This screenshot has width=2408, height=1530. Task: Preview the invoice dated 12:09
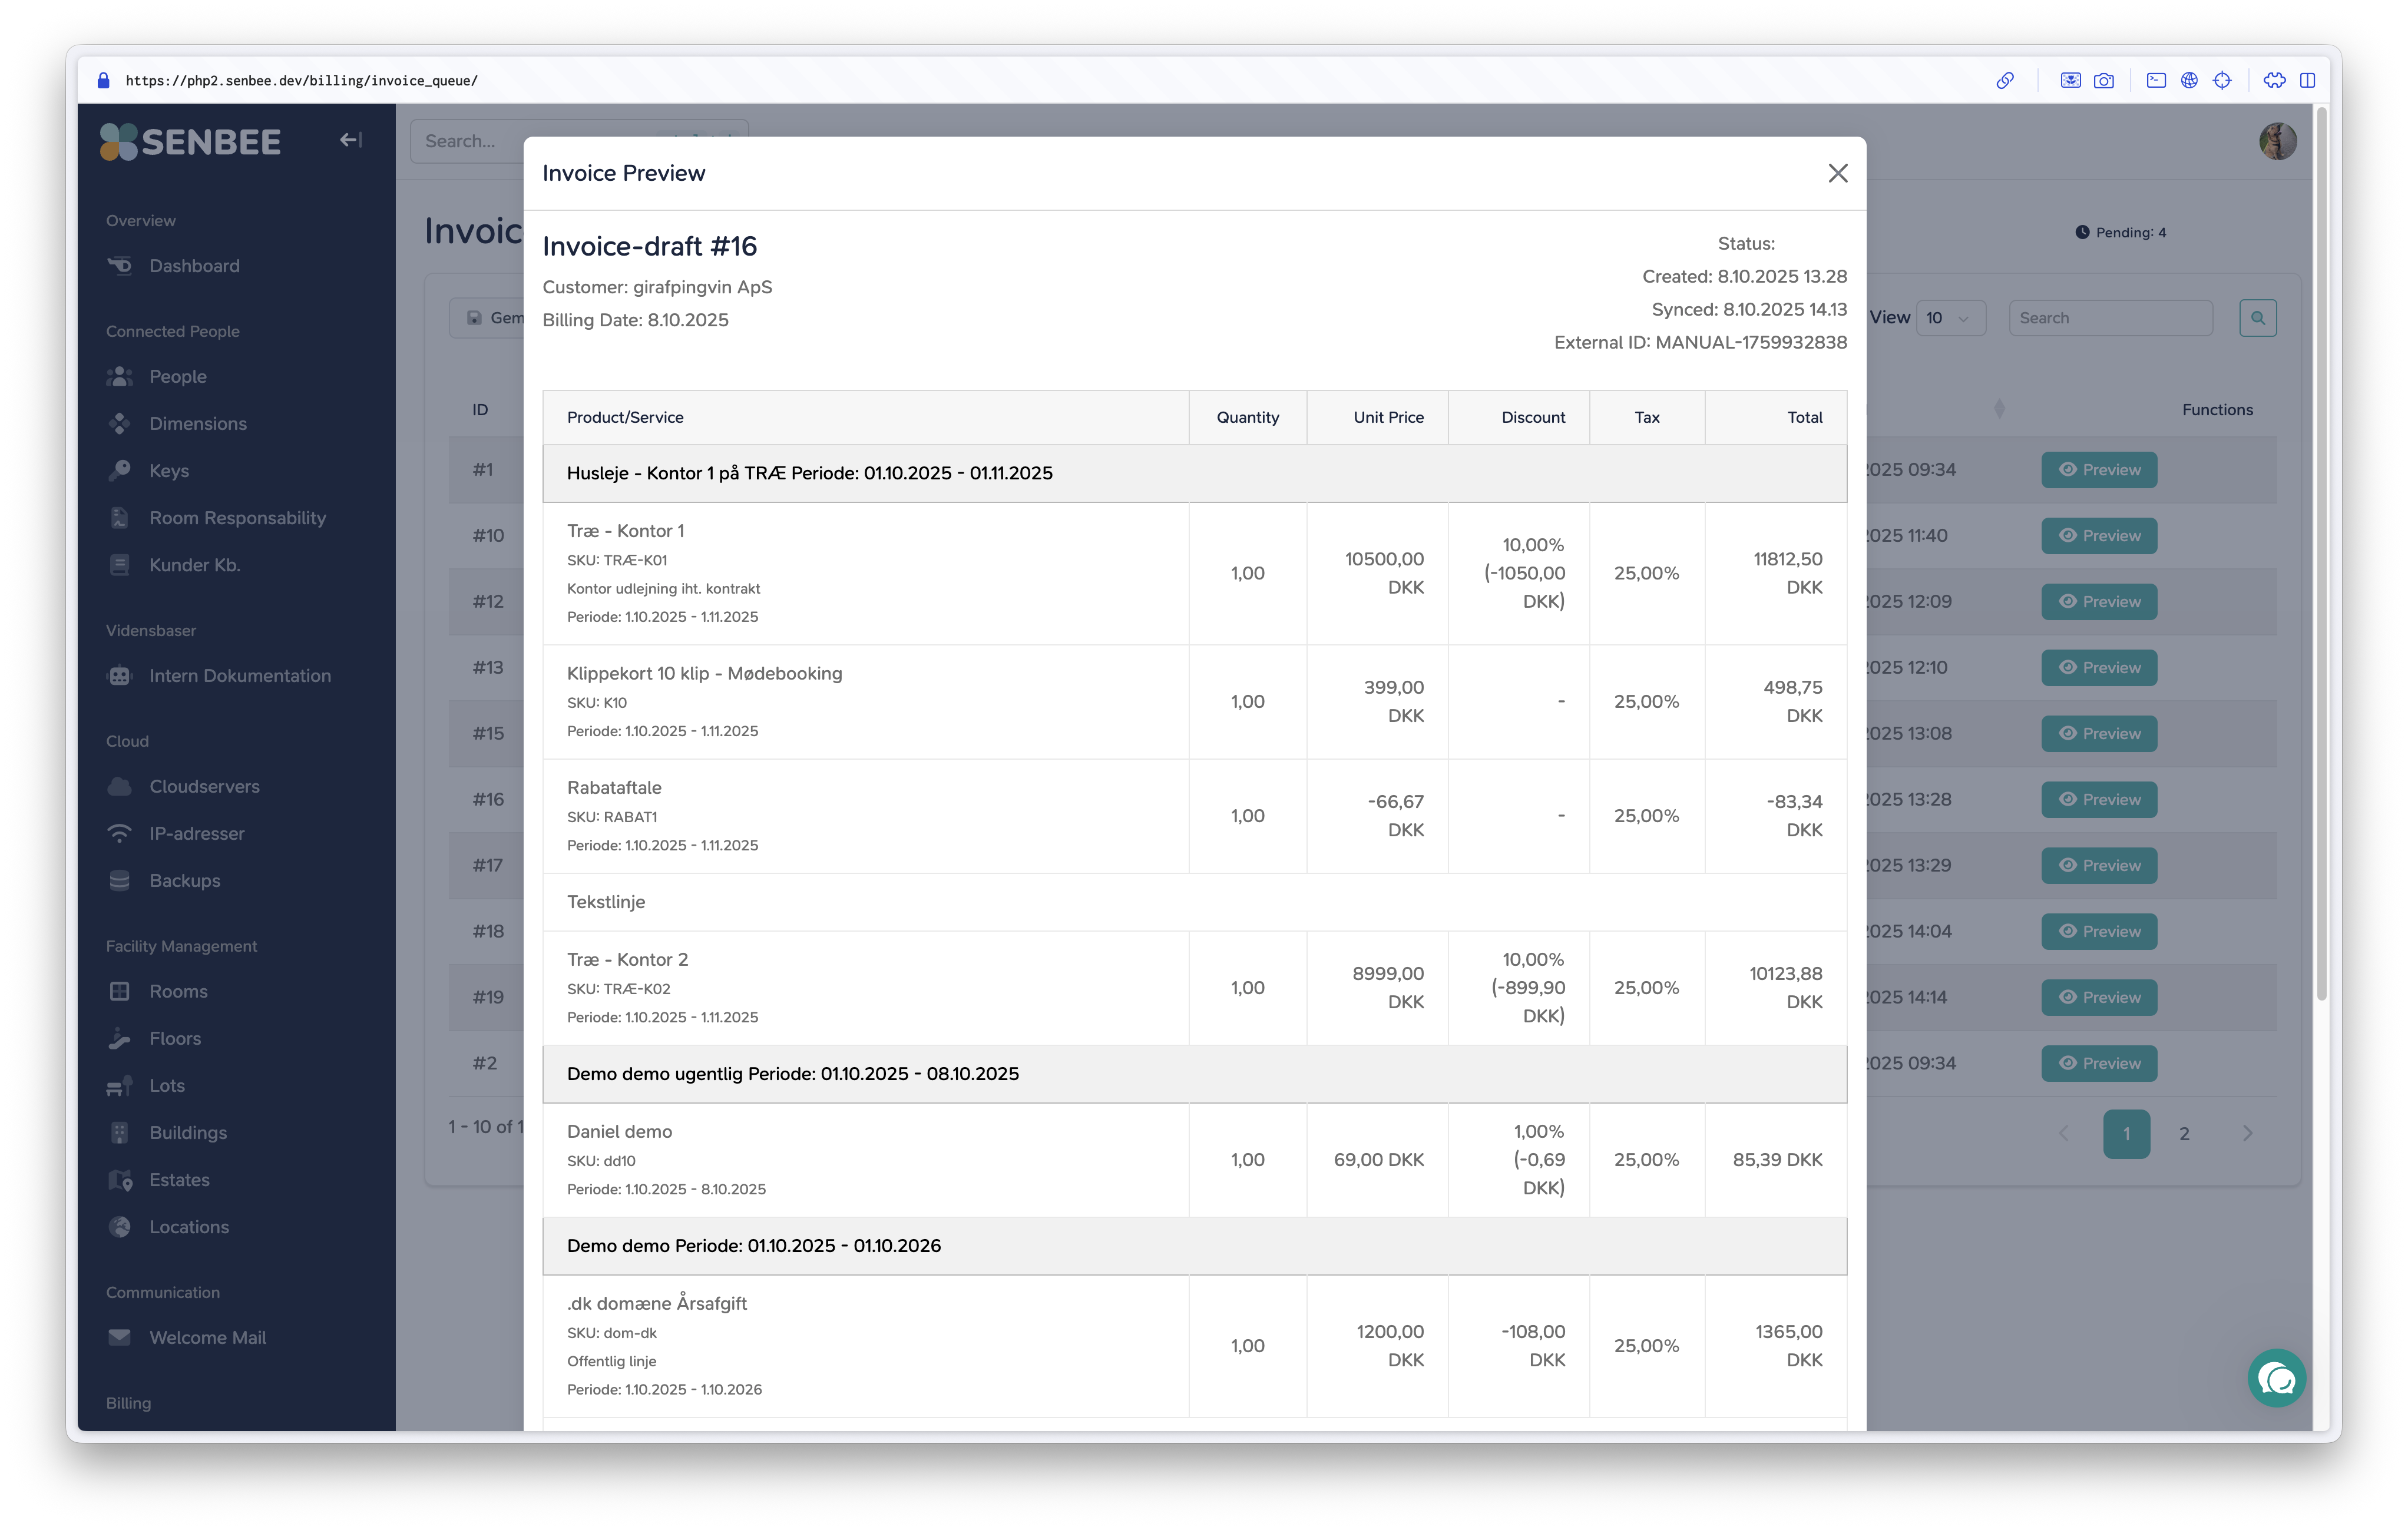point(2099,602)
